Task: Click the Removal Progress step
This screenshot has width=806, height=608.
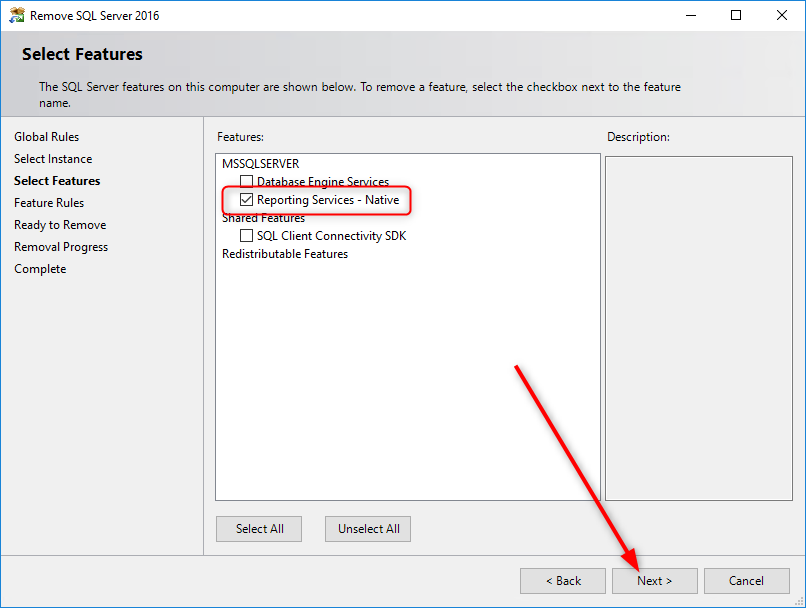Action: pyautogui.click(x=61, y=247)
